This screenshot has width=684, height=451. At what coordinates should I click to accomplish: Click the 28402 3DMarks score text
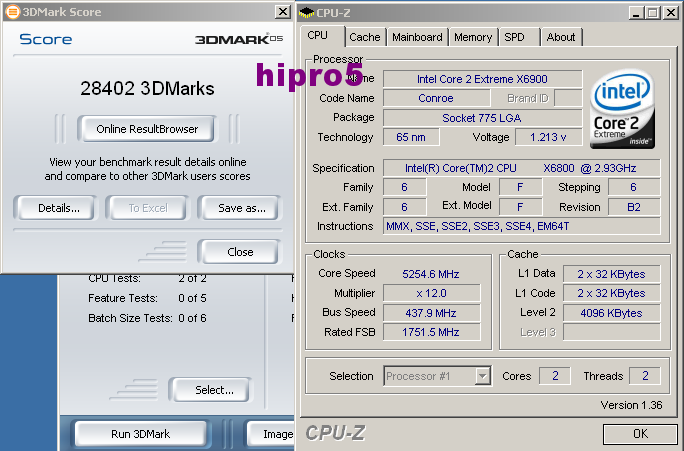point(147,89)
